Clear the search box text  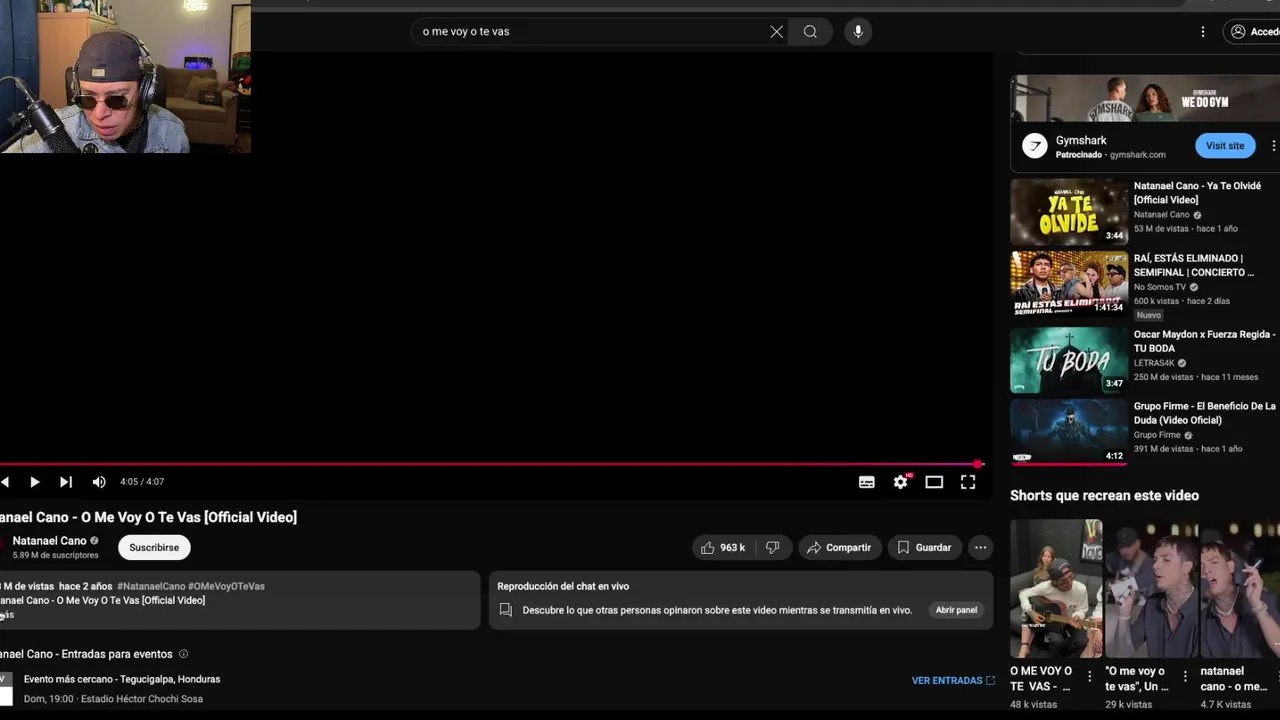[776, 31]
